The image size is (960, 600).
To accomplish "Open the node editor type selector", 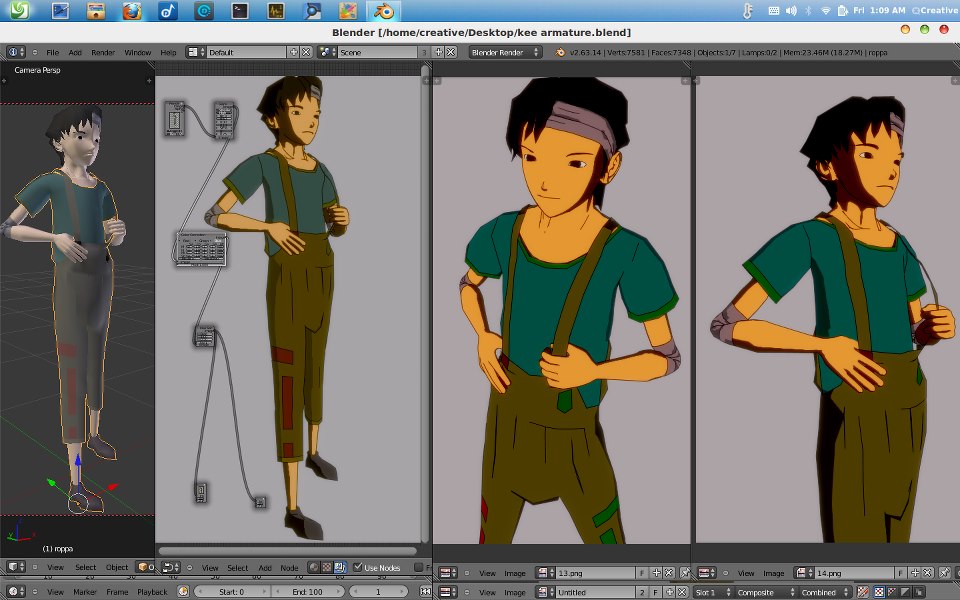I will (x=171, y=568).
